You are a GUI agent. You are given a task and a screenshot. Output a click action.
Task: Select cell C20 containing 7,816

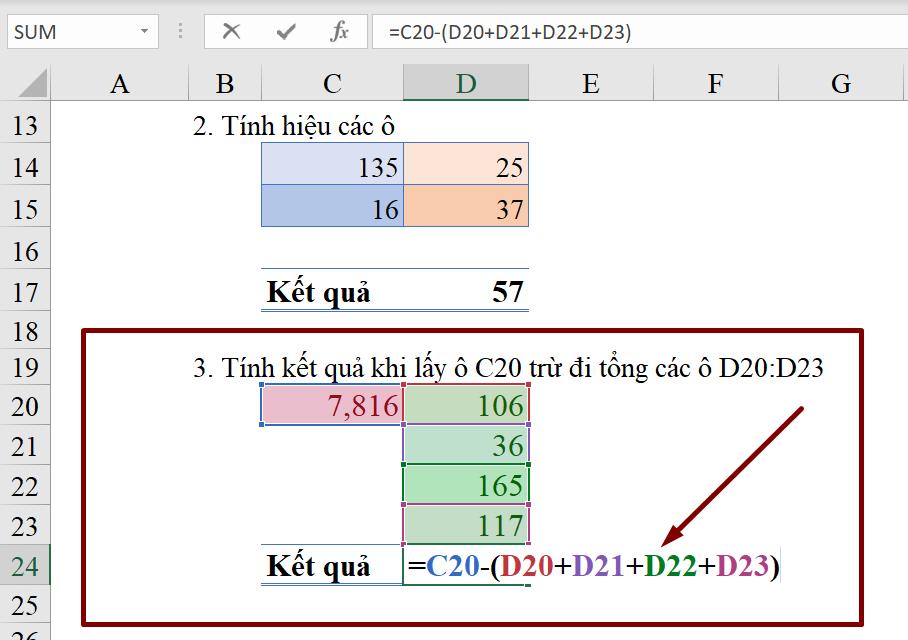click(x=330, y=406)
